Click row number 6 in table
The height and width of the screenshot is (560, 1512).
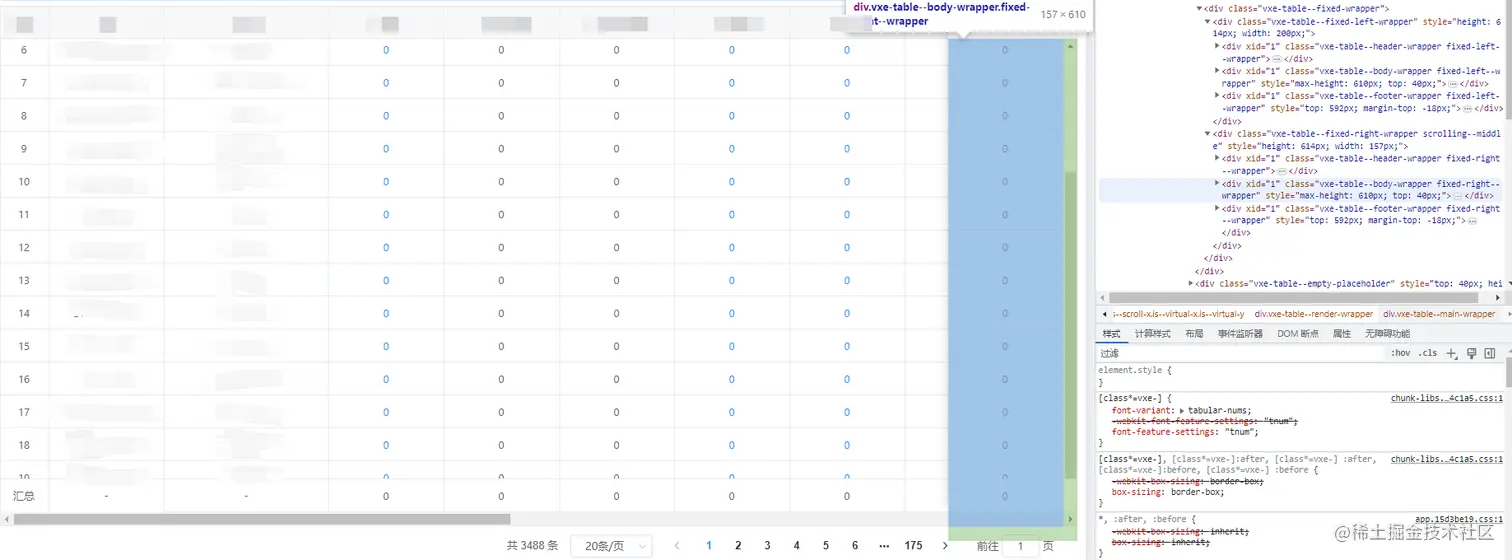(24, 50)
